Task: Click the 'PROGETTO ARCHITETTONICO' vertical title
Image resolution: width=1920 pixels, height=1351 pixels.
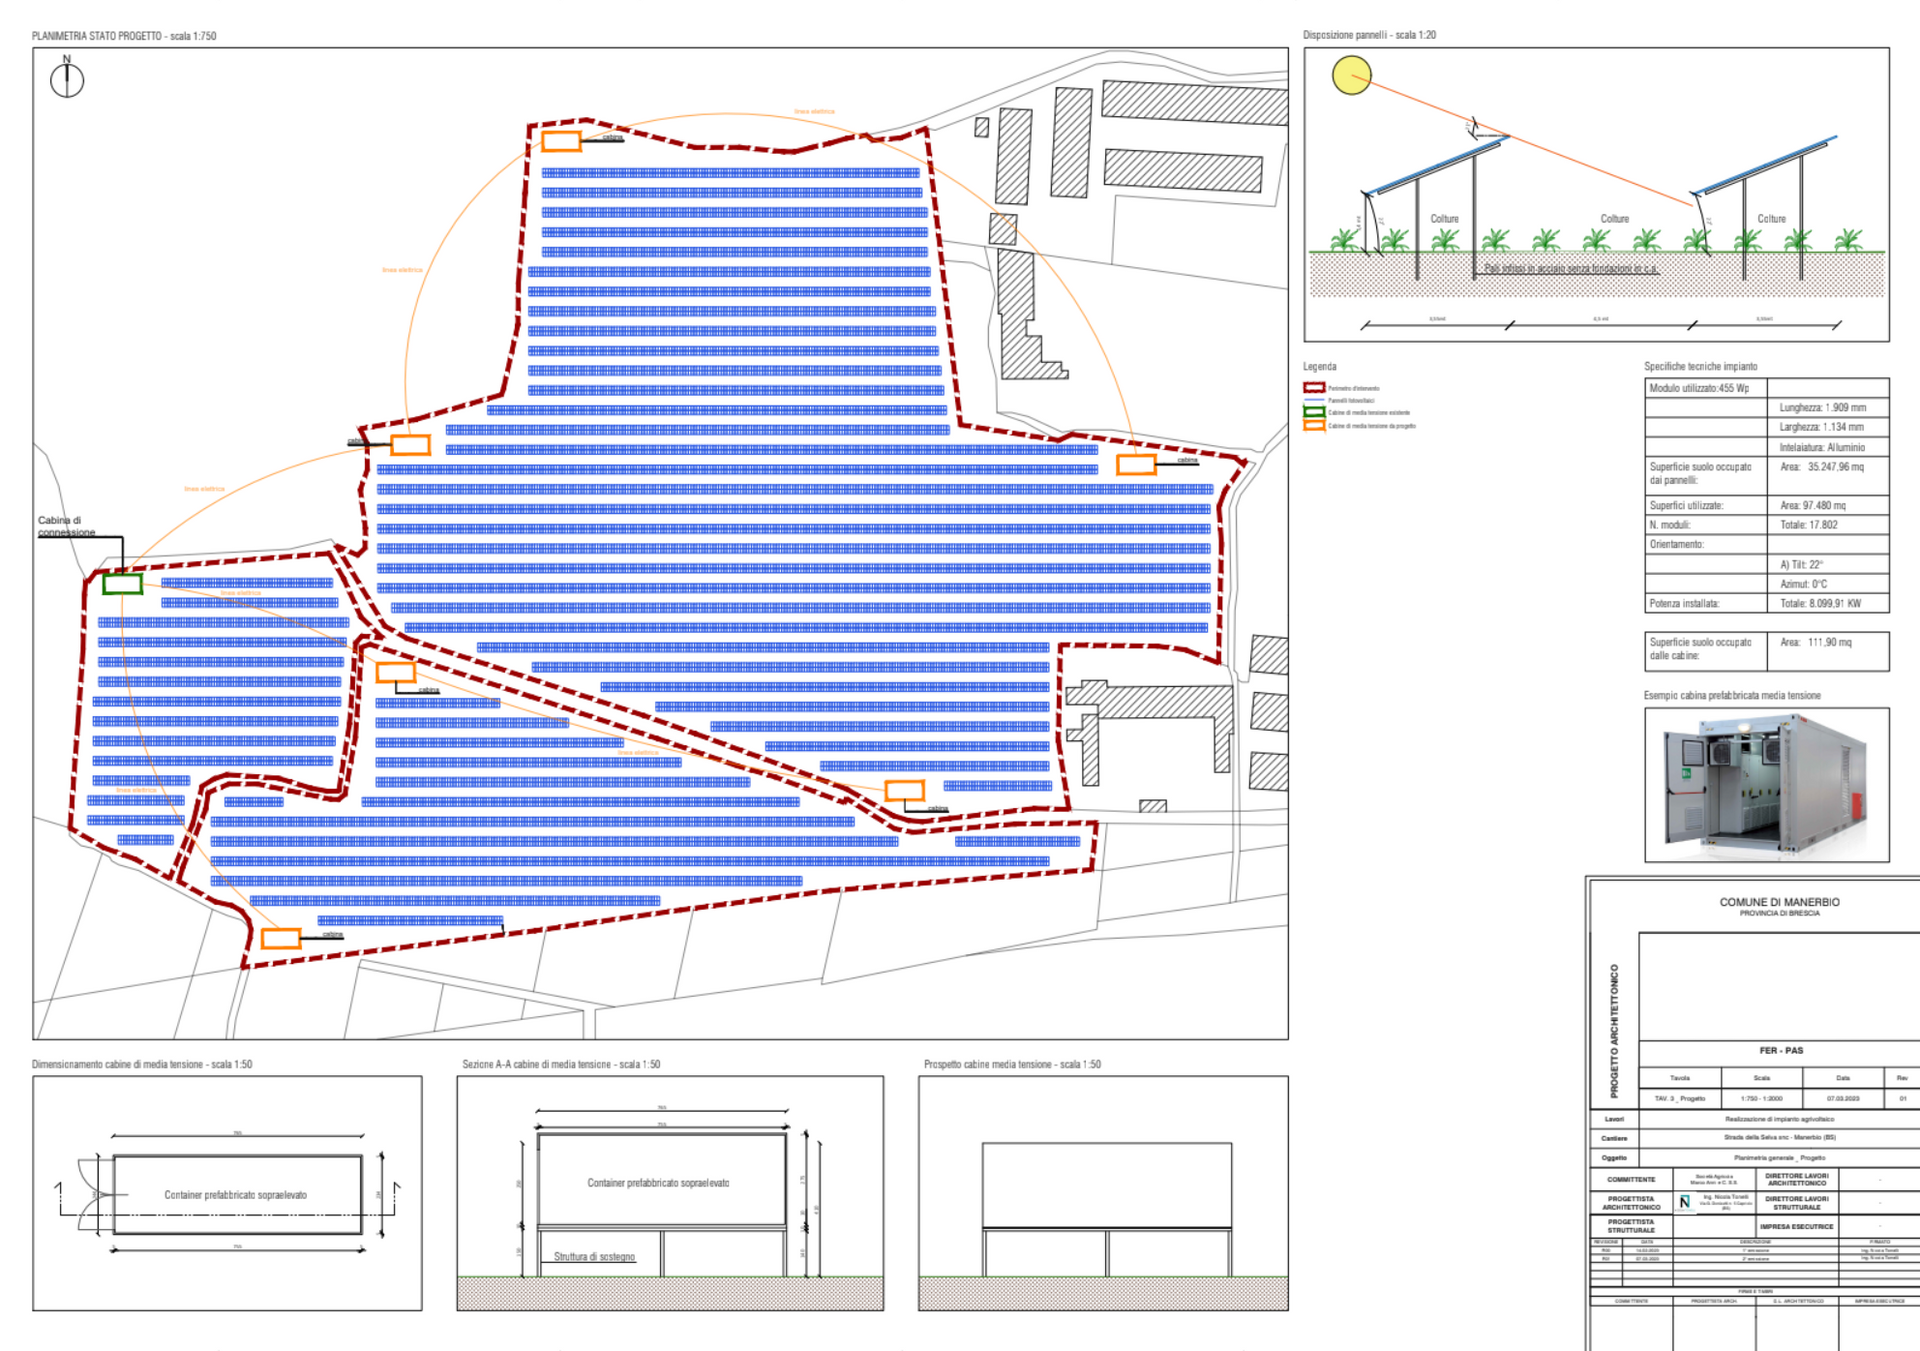Action: point(1613,1030)
